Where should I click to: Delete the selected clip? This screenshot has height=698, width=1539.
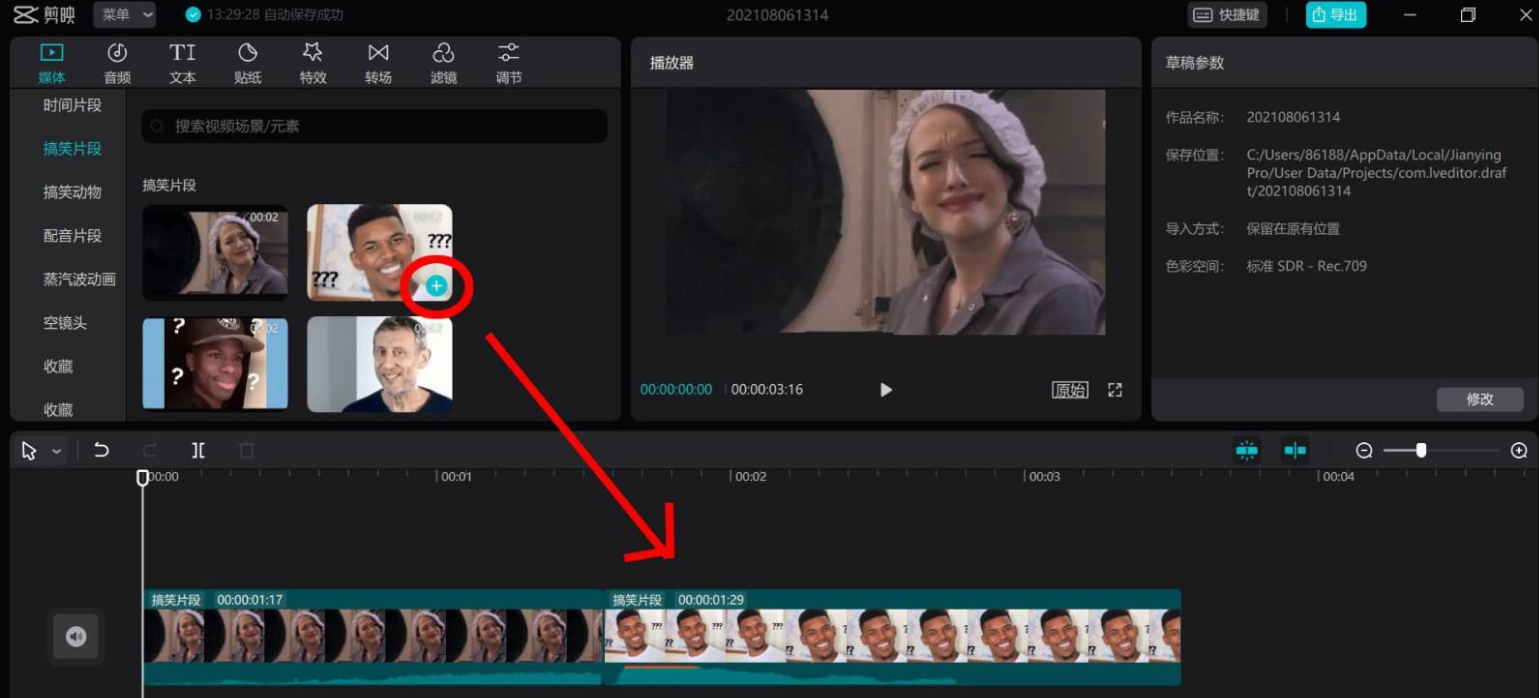[247, 450]
